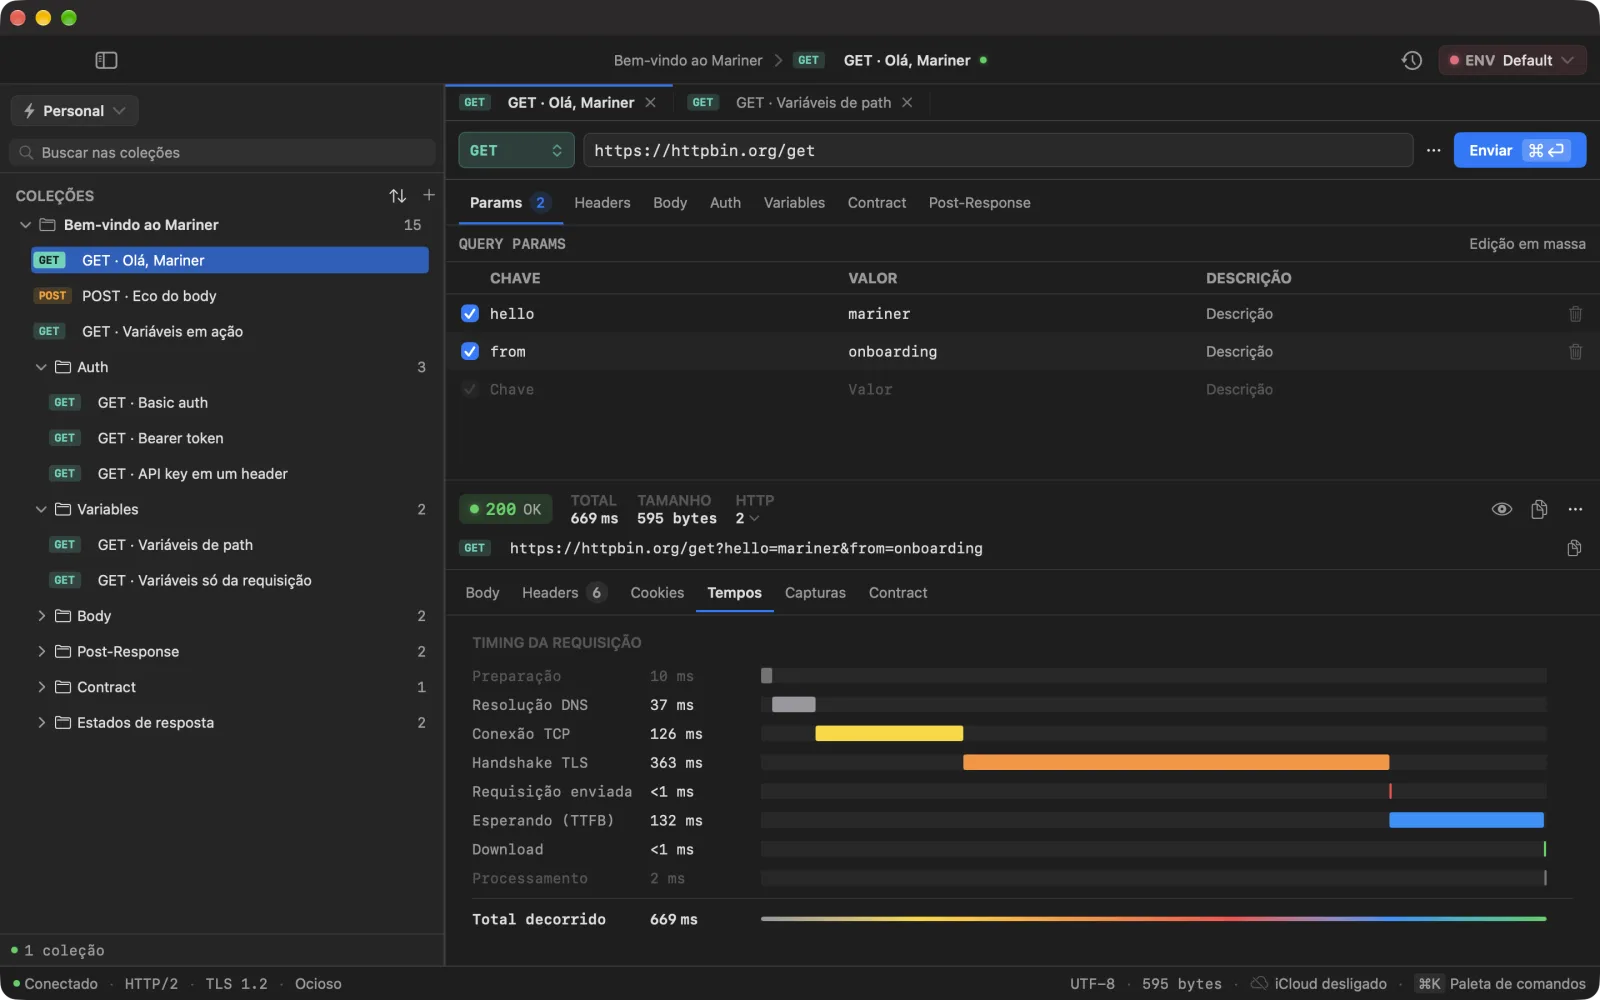Open the GET method dropdown
The height and width of the screenshot is (1000, 1600).
coord(516,150)
